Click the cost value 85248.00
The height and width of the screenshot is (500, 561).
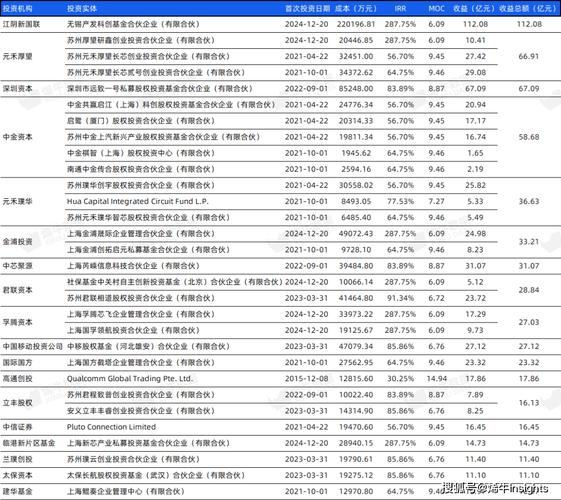click(x=356, y=89)
